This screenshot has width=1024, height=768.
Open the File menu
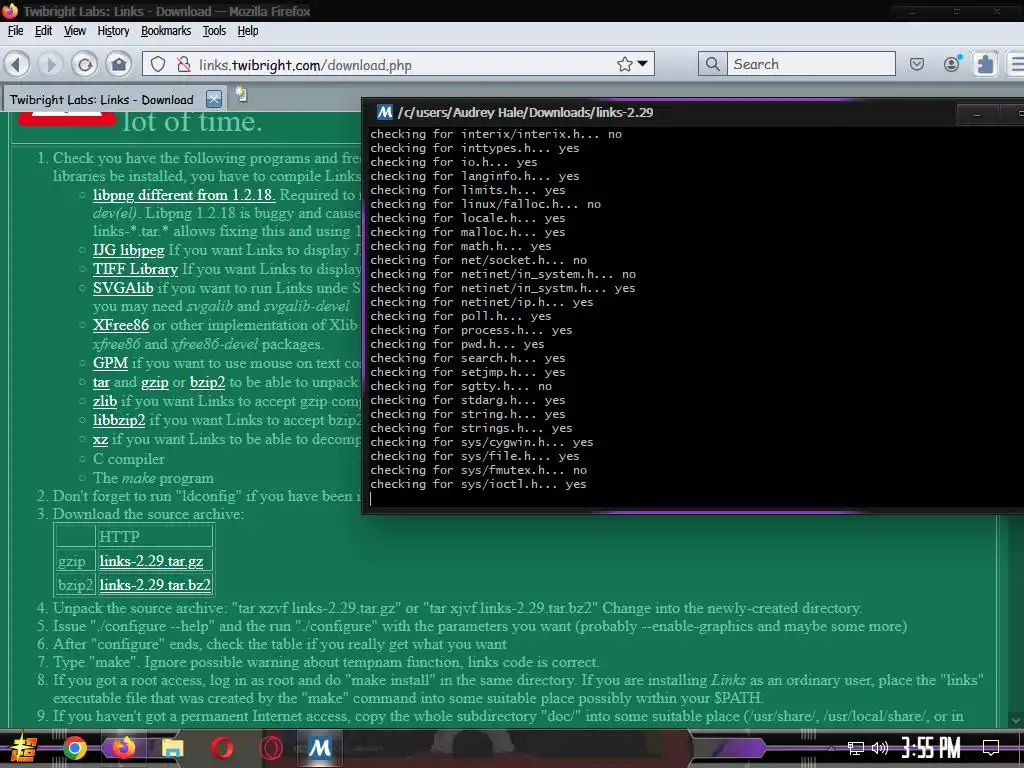point(15,31)
